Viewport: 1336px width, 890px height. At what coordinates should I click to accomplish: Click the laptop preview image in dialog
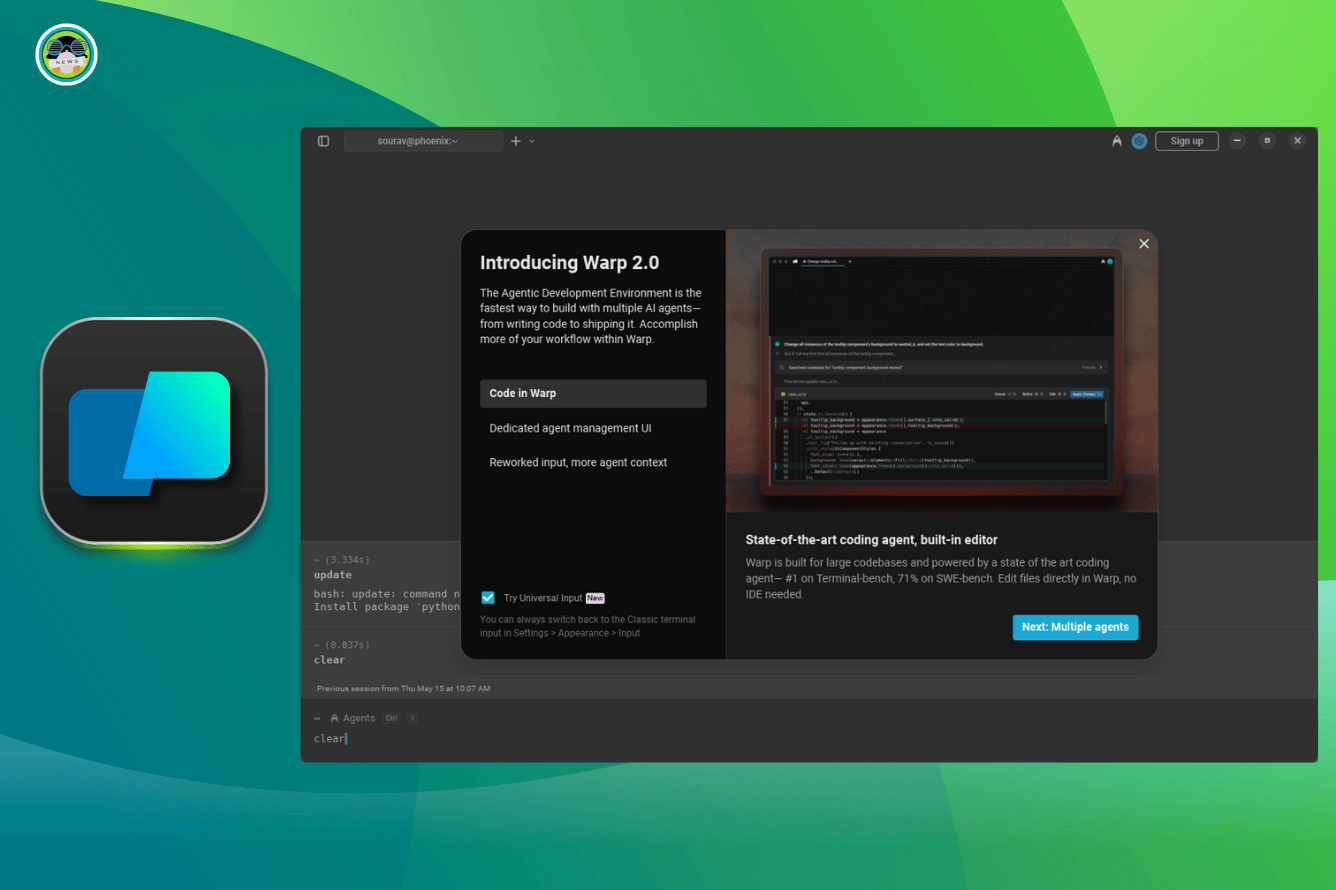click(x=941, y=371)
